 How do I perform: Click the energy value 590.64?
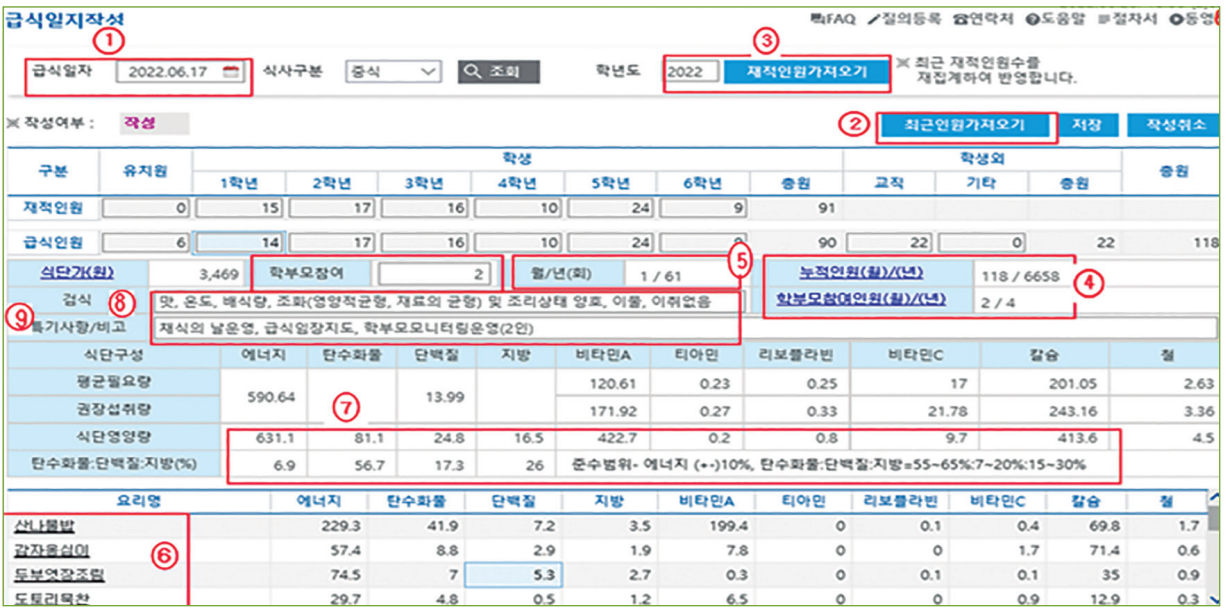click(270, 396)
